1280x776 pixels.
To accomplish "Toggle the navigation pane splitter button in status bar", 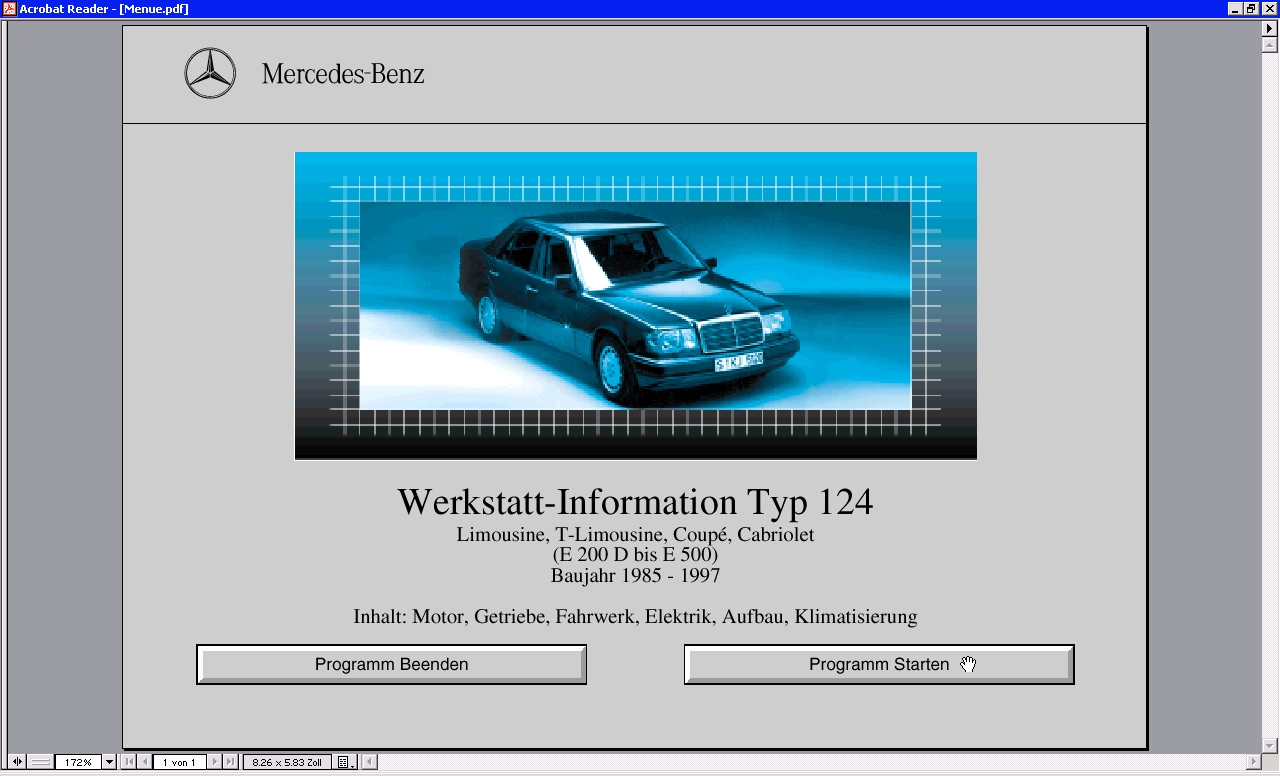I will (x=17, y=762).
